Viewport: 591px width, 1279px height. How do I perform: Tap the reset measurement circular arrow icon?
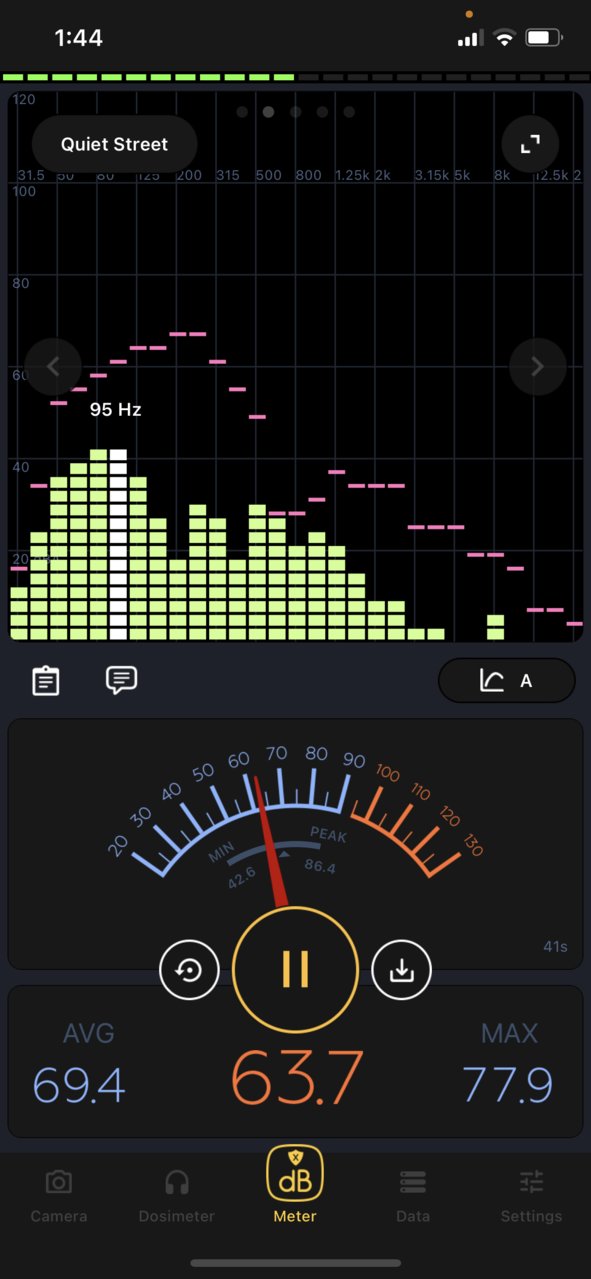189,970
